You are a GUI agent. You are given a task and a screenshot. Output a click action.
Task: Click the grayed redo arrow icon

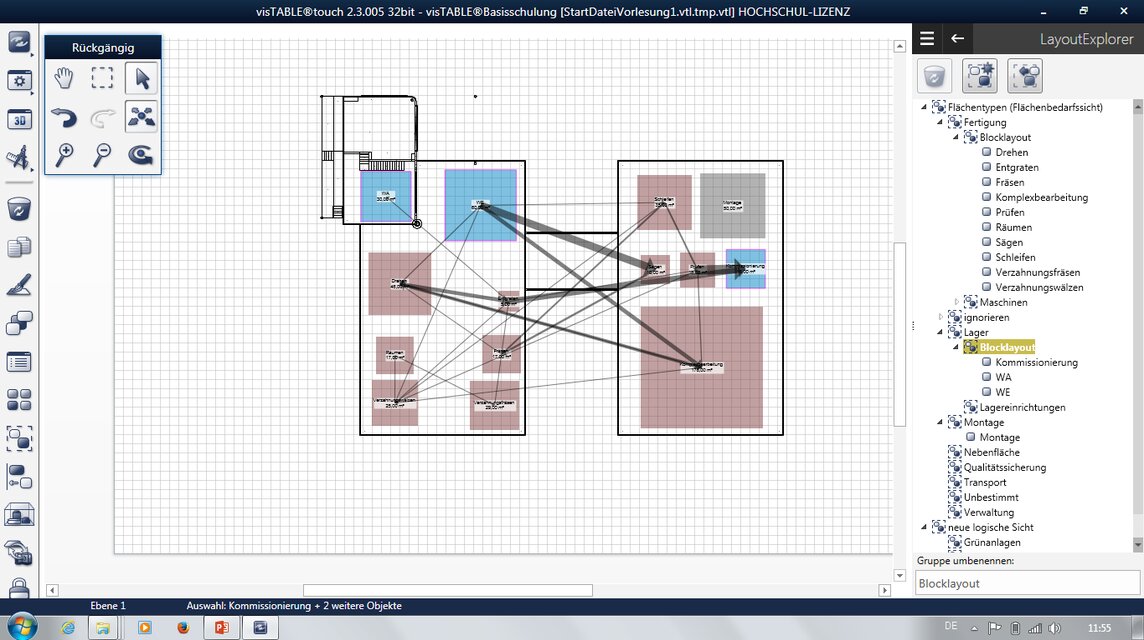point(102,117)
